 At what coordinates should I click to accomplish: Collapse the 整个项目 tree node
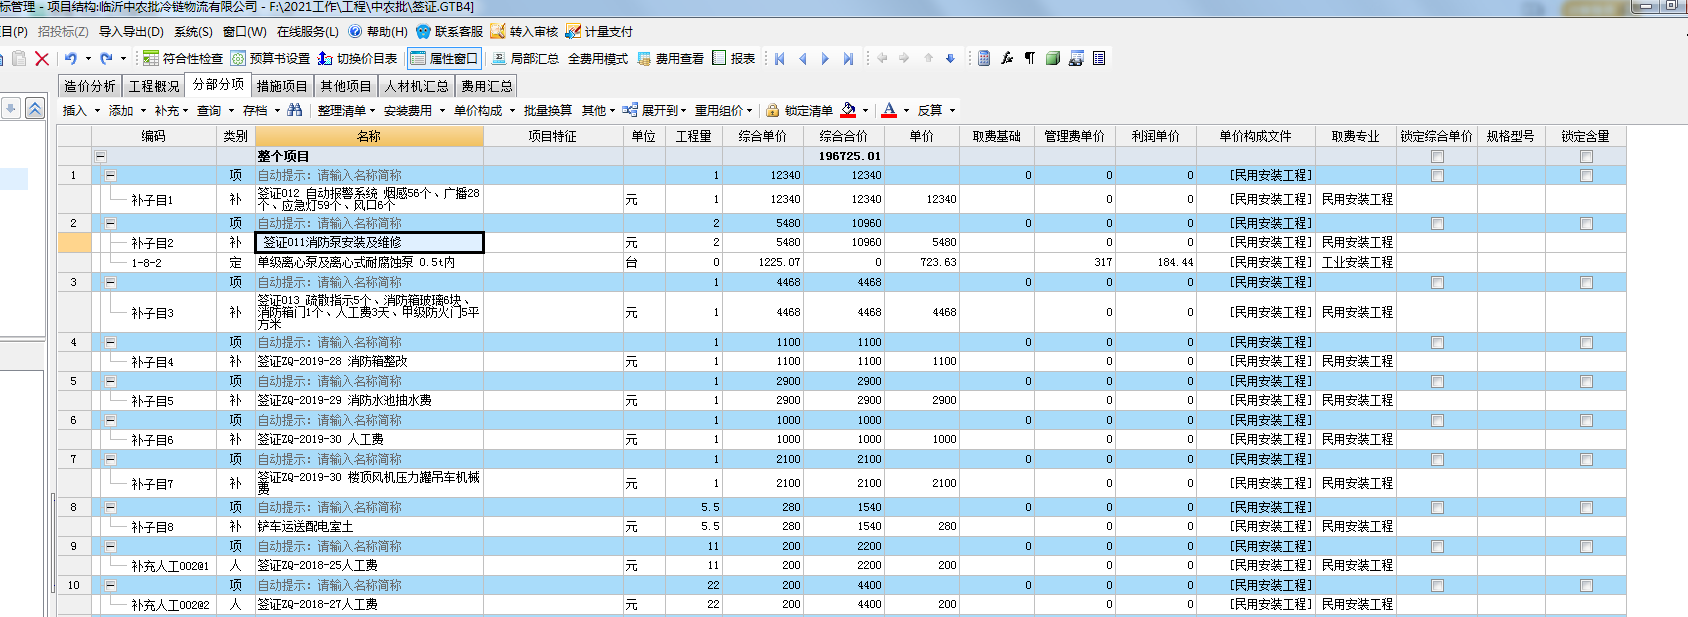click(100, 156)
